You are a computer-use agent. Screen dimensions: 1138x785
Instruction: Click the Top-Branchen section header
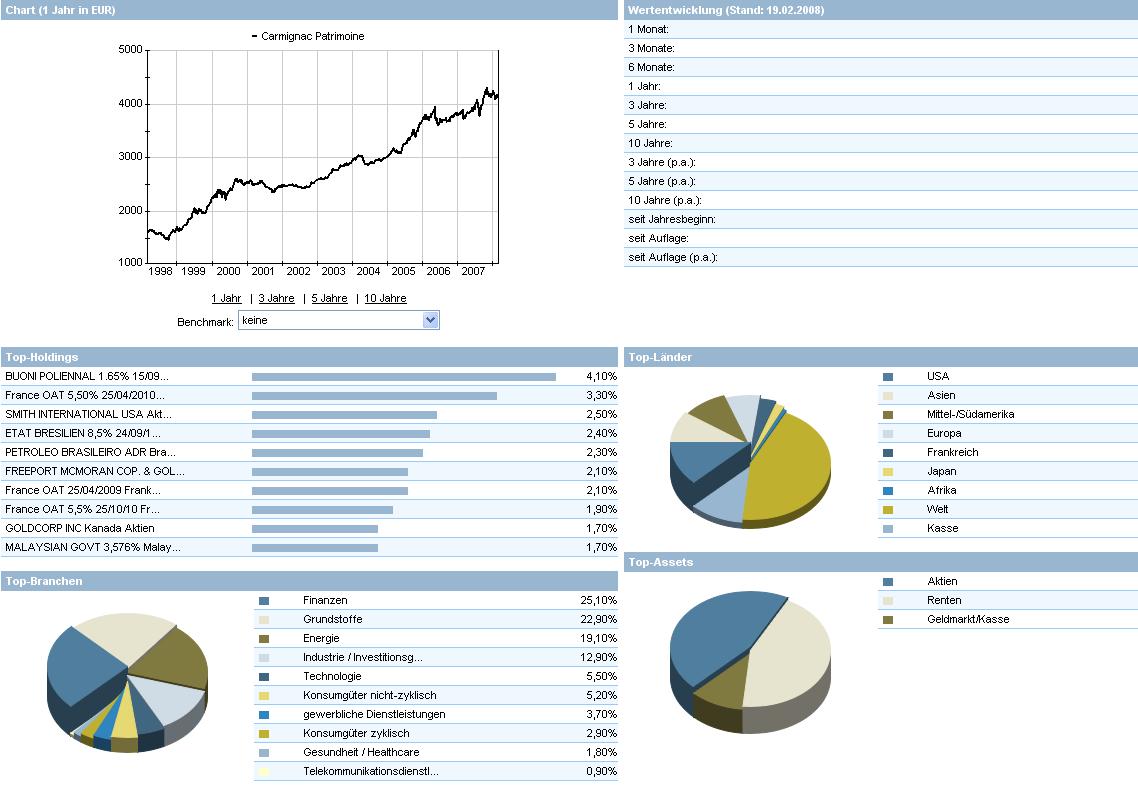[309, 581]
